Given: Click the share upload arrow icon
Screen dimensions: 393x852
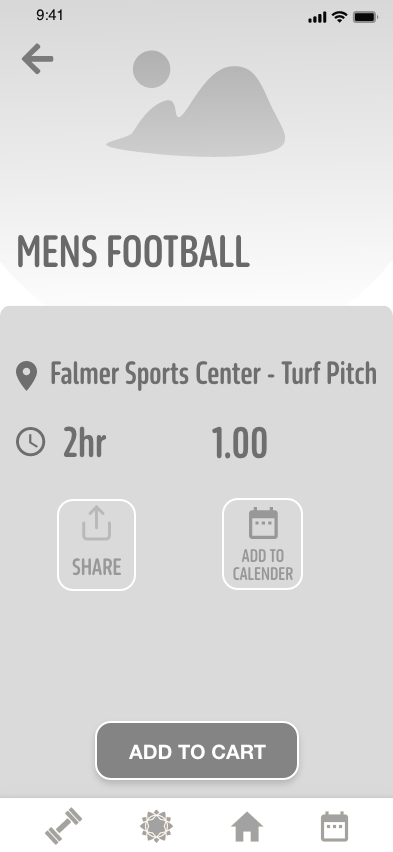Looking at the screenshot, I should tap(96, 523).
